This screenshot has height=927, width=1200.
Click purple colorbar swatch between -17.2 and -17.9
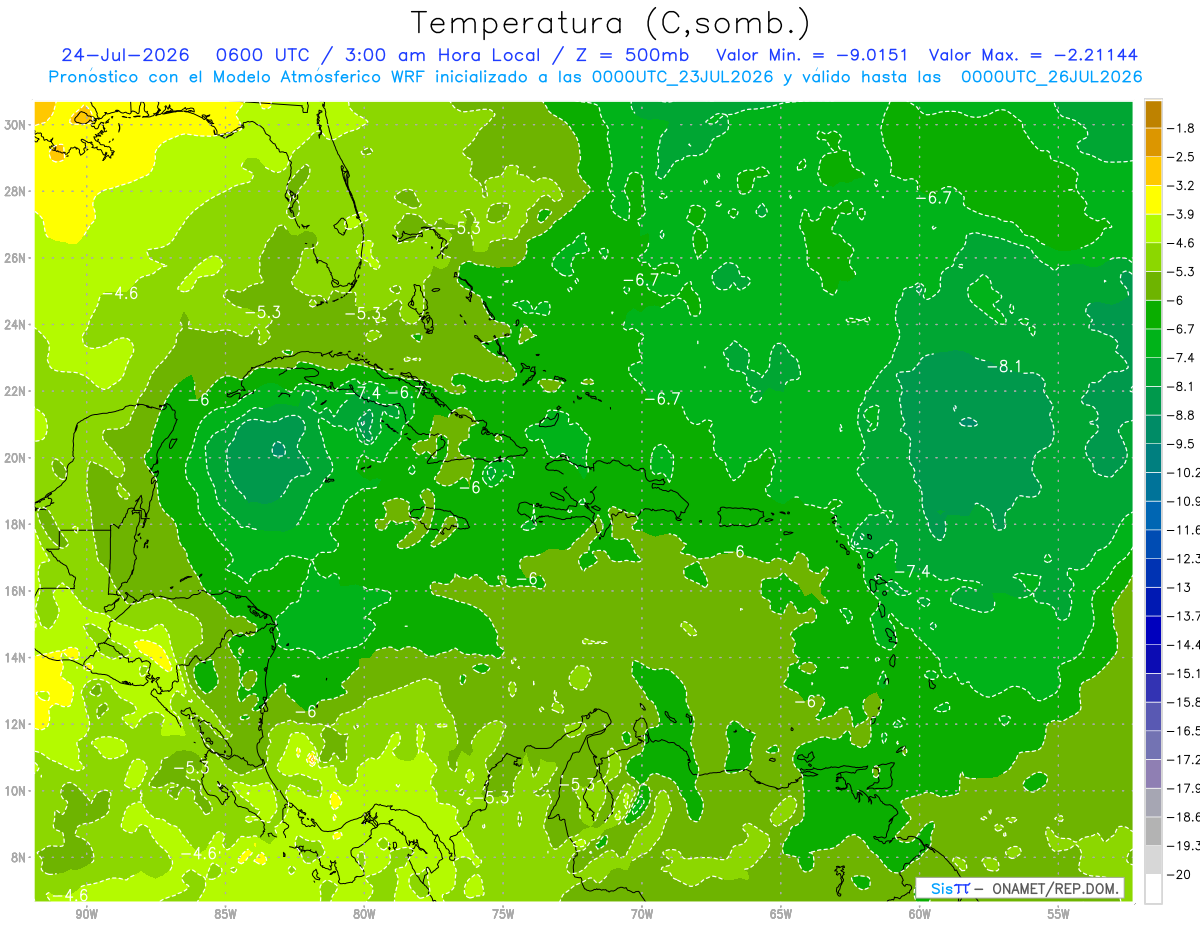(1153, 773)
